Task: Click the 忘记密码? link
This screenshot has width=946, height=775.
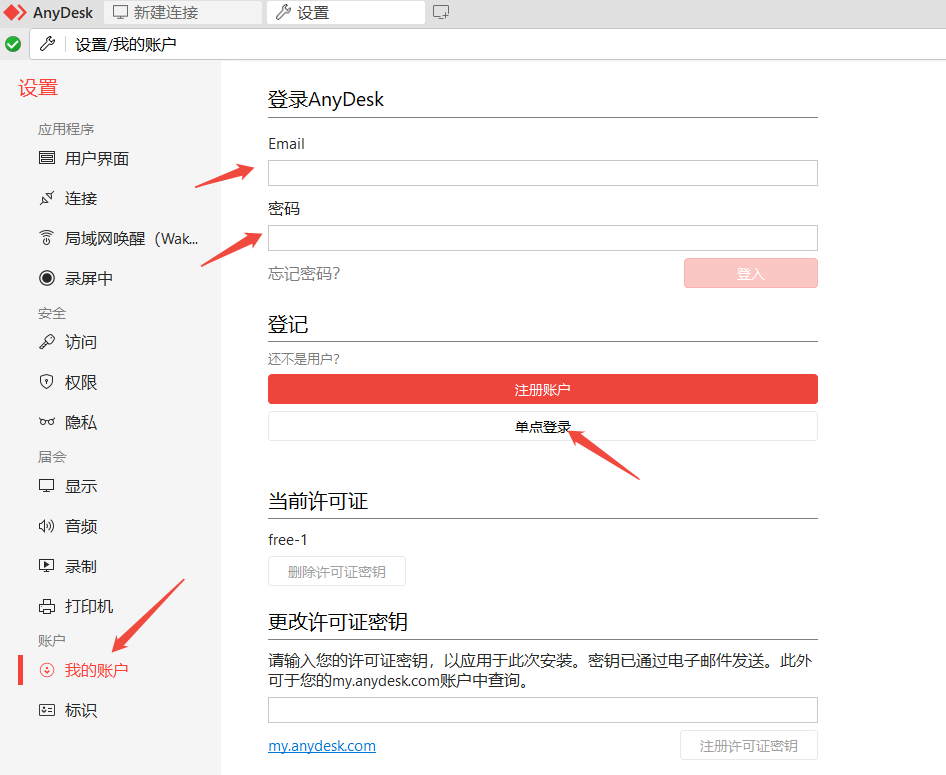Action: tap(304, 273)
